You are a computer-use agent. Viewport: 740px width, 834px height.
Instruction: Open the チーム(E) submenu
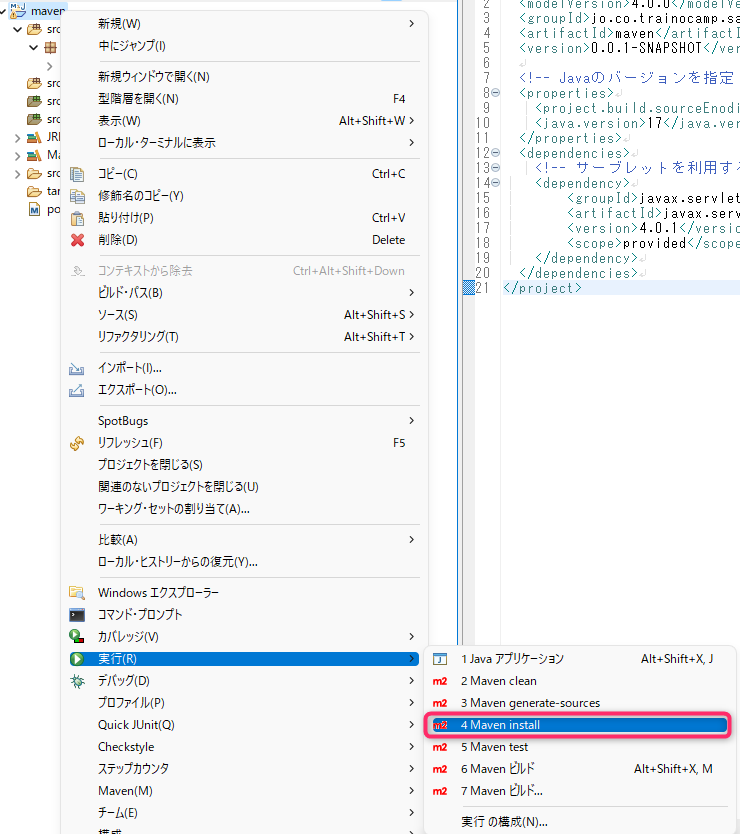click(245, 813)
